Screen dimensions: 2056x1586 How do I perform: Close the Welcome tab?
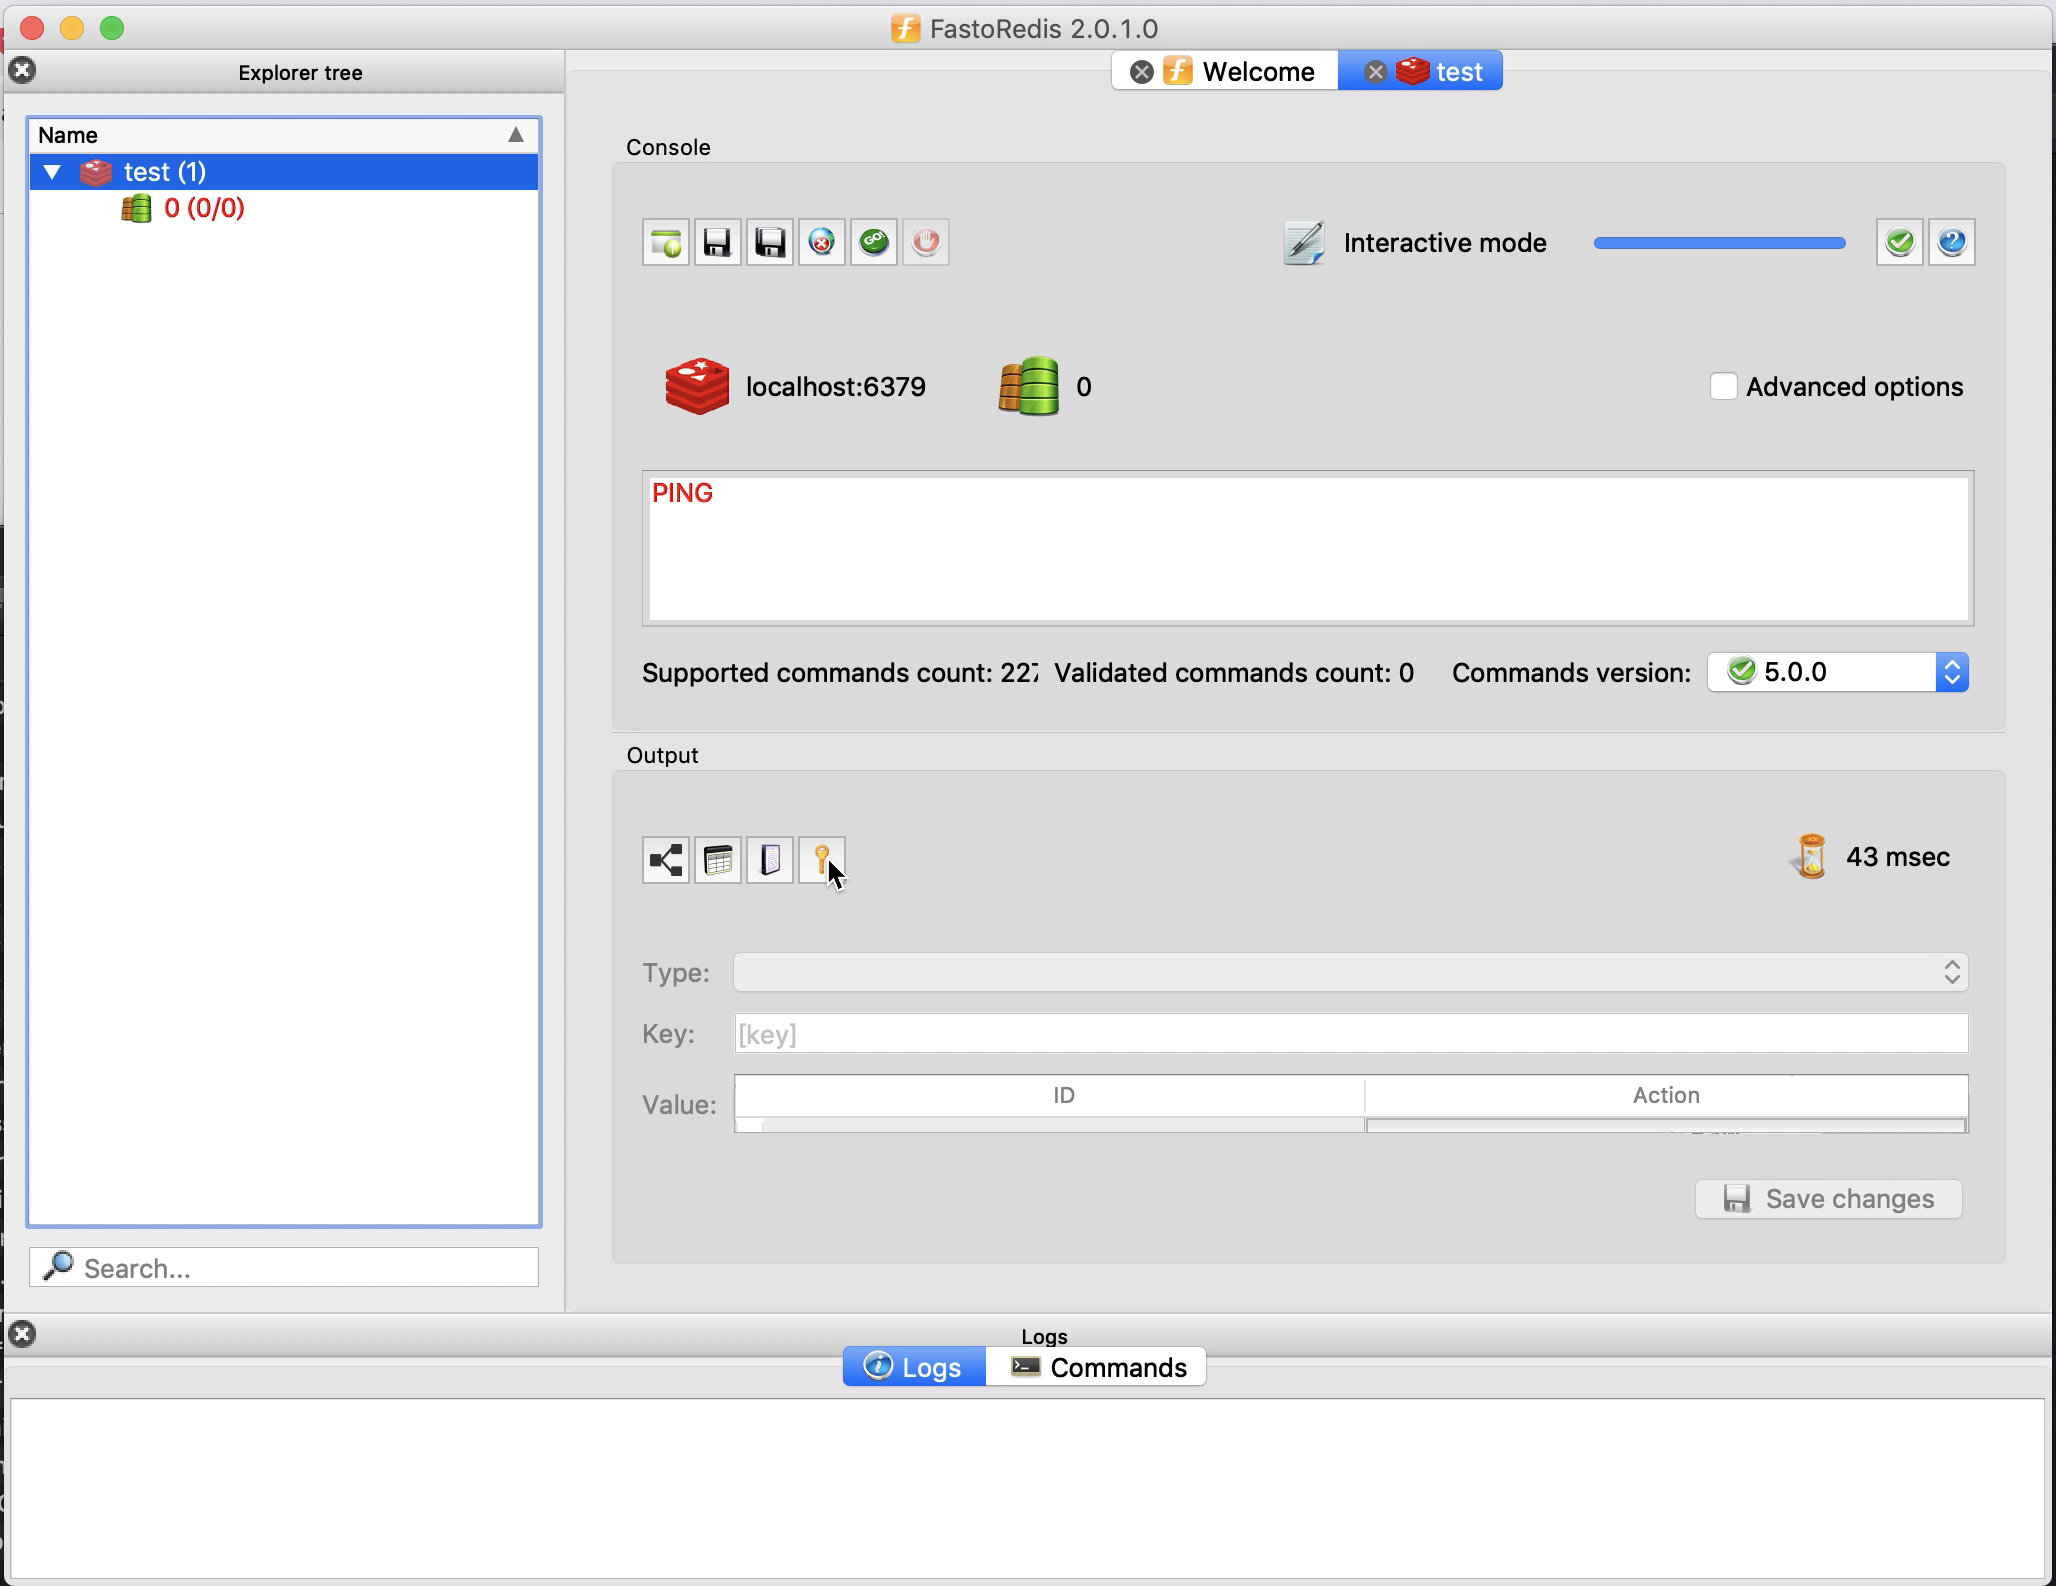click(1141, 72)
